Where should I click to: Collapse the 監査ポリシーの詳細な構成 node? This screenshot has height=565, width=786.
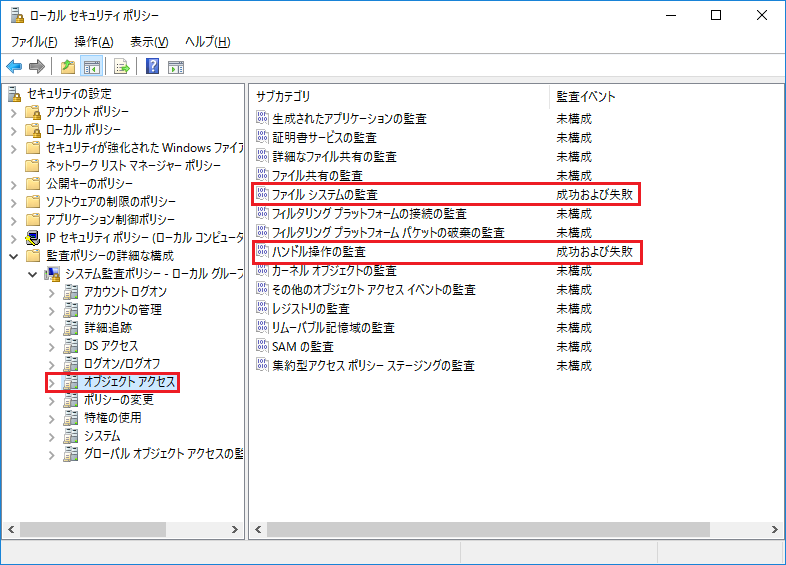pyautogui.click(x=14, y=257)
